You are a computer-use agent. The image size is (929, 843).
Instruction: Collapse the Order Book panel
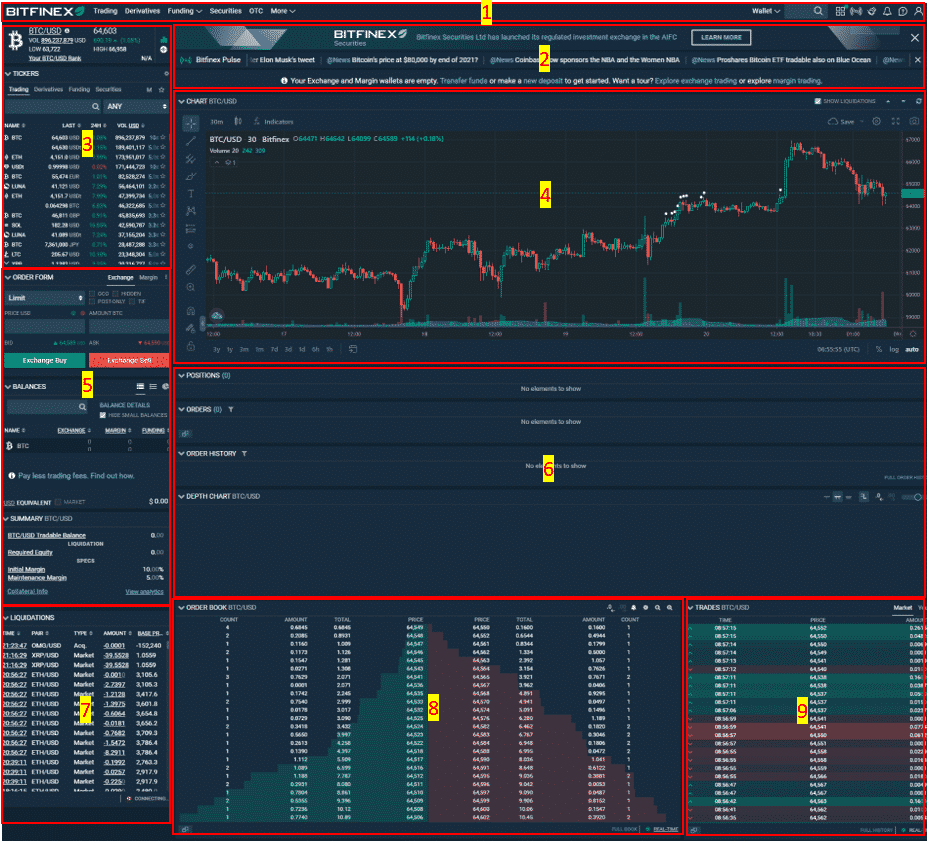click(x=180, y=607)
